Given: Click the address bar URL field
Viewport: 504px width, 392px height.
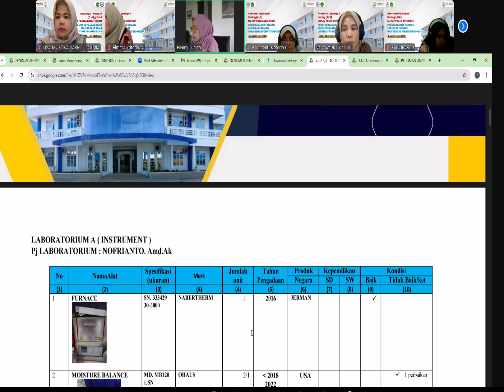Looking at the screenshot, I should click(247, 75).
